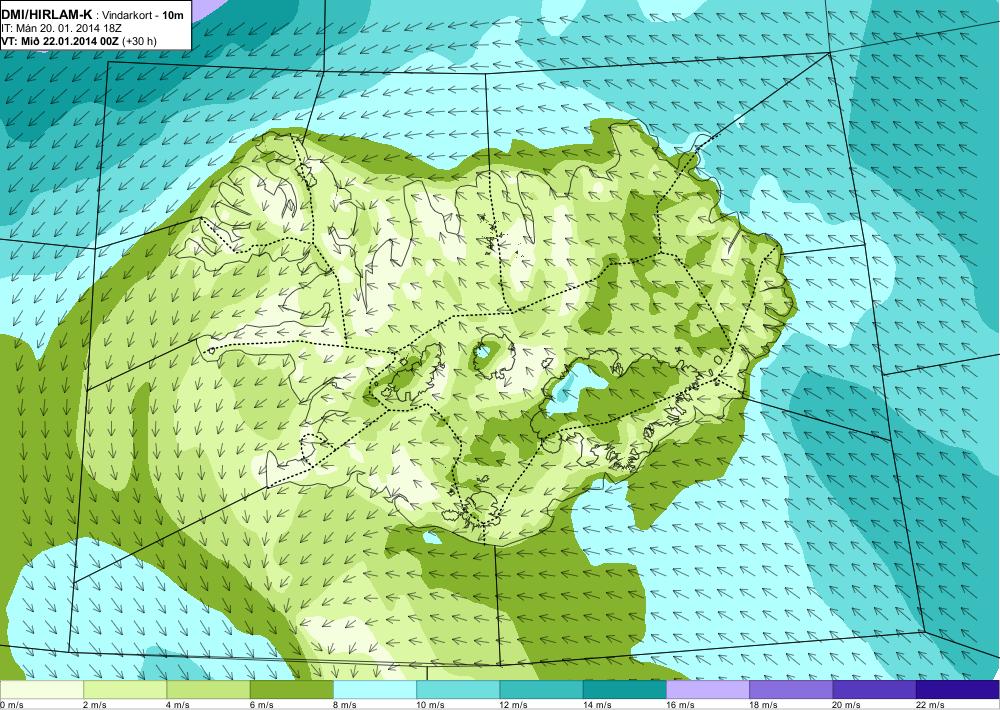This screenshot has width=1000, height=710.
Task: Click the 'IT: Mán 20. 01. 2014 18Z' line
Action: pos(61,28)
